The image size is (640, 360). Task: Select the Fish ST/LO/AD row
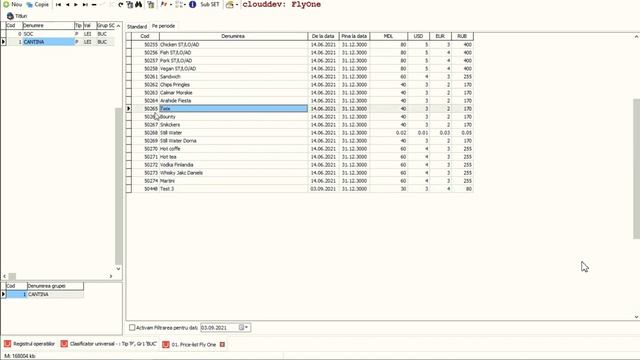300,53
